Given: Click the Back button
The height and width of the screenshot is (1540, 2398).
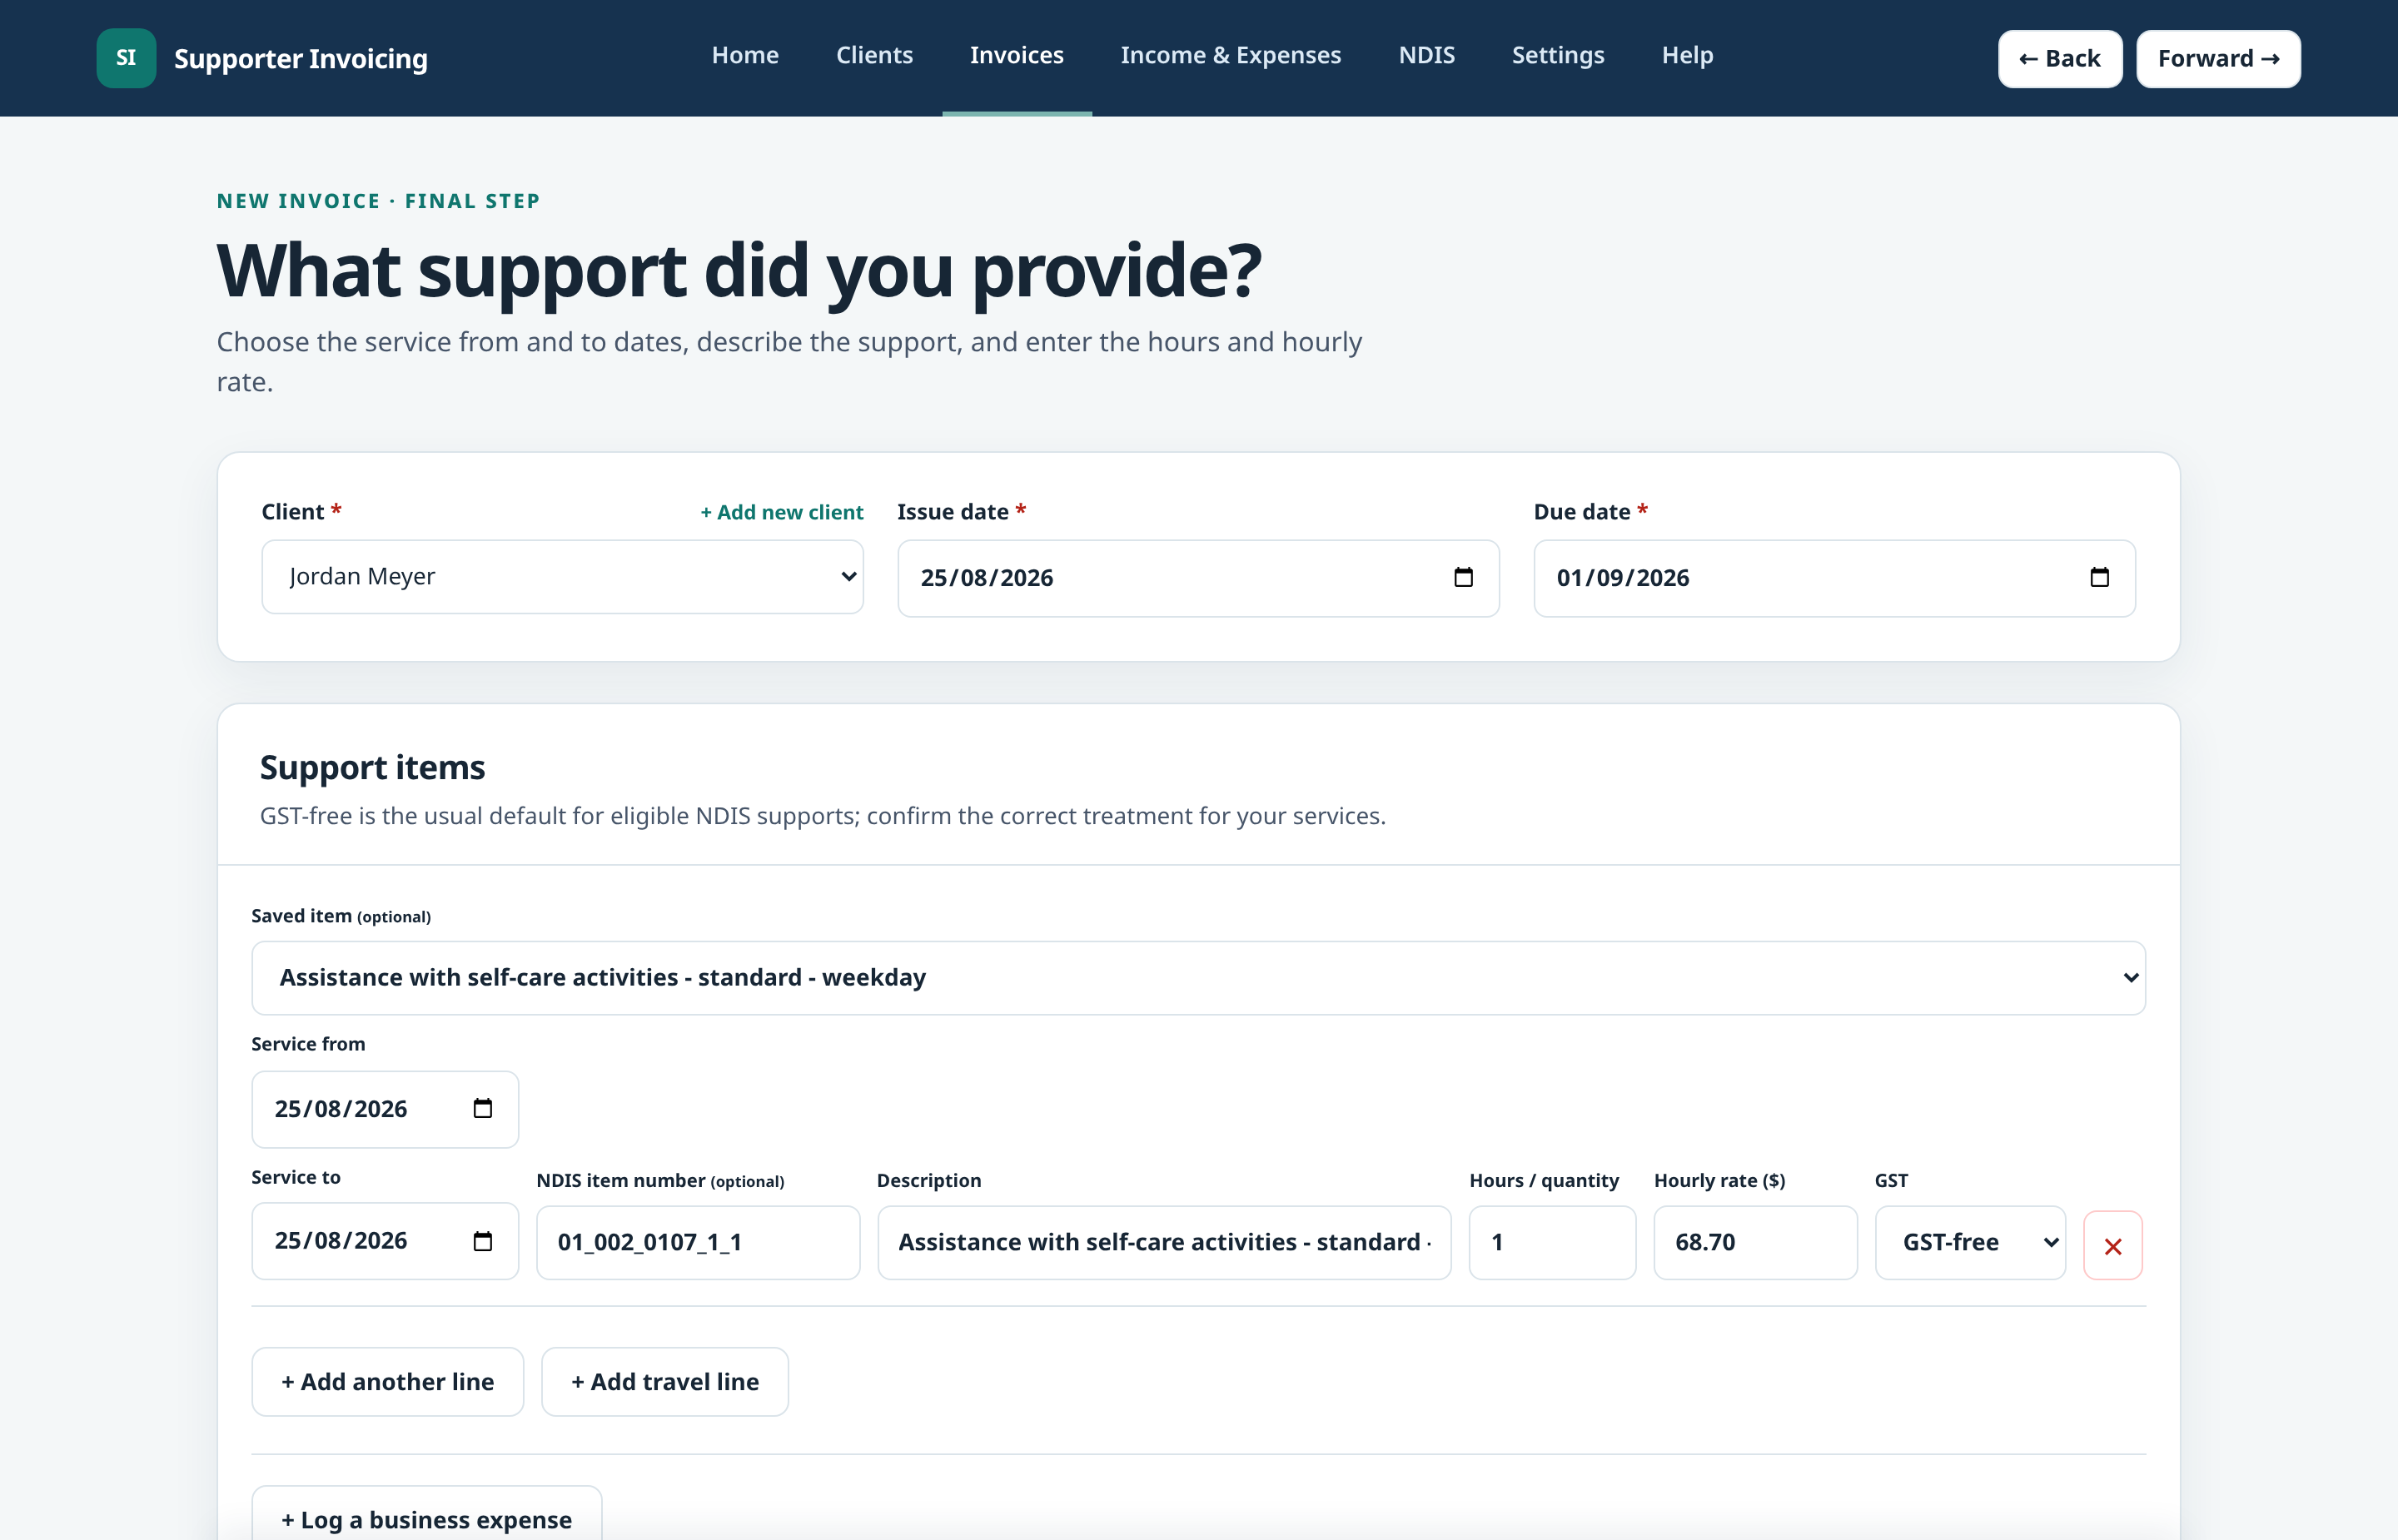Looking at the screenshot, I should [x=2059, y=59].
